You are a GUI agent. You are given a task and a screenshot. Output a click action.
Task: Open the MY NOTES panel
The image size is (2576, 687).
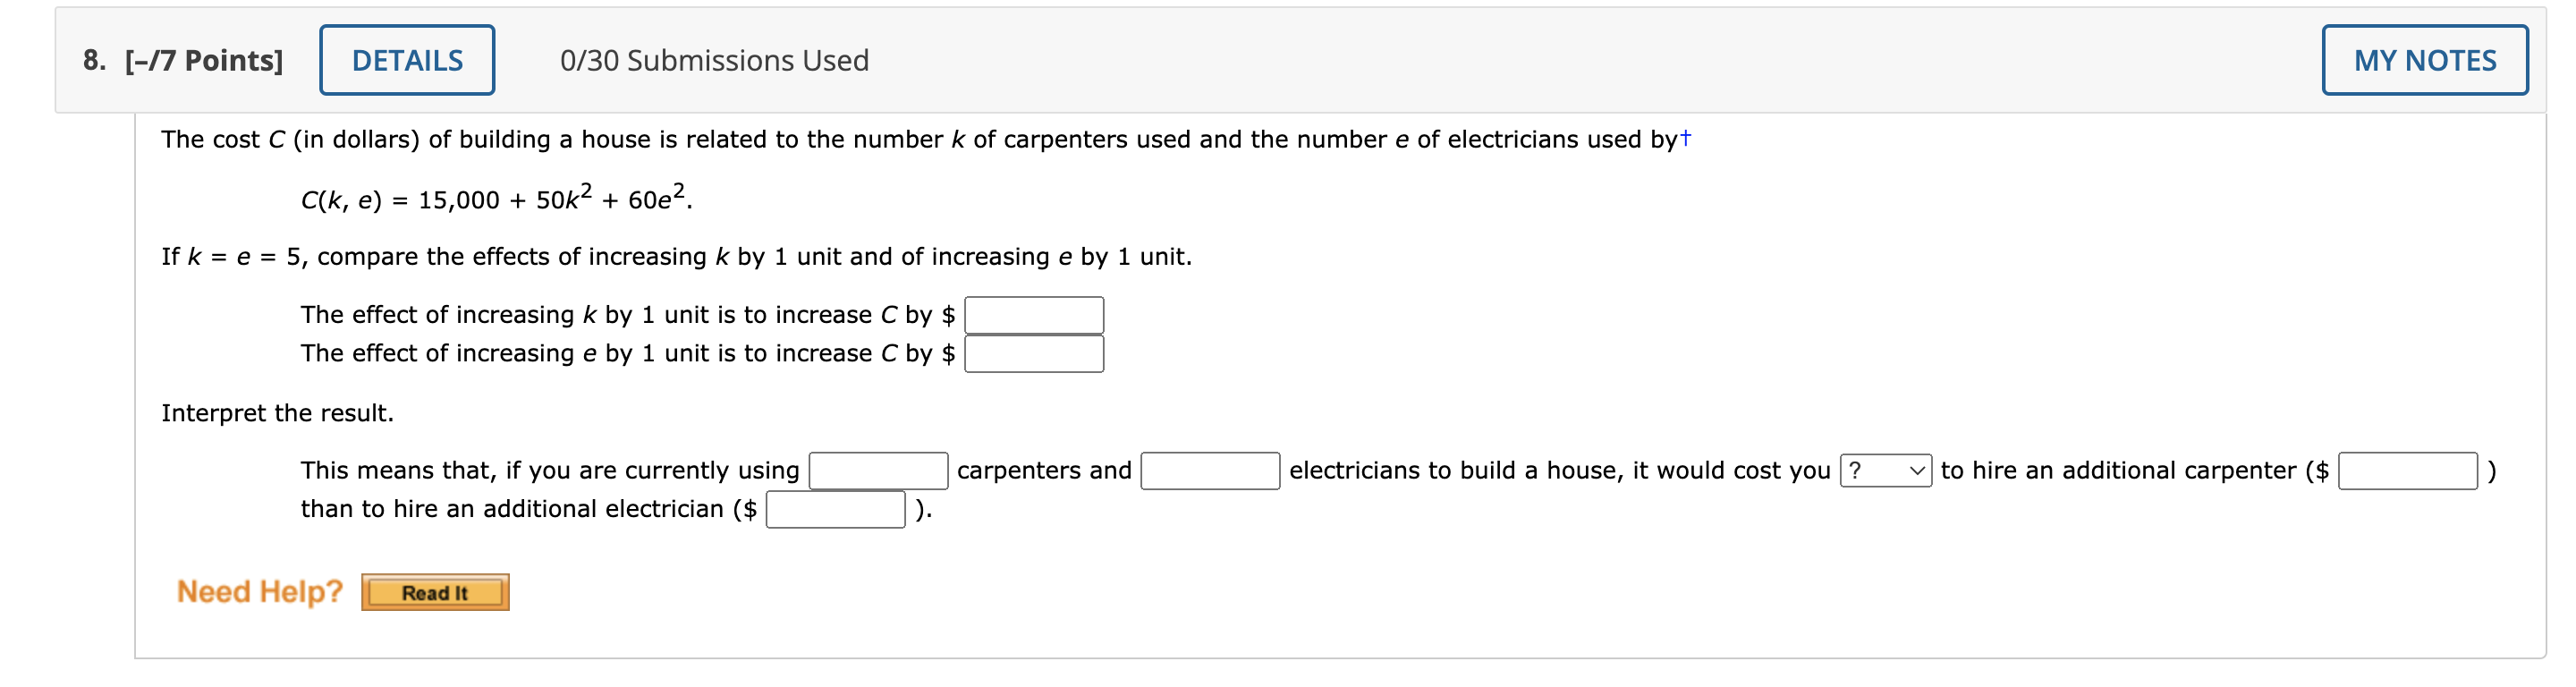pos(2424,60)
